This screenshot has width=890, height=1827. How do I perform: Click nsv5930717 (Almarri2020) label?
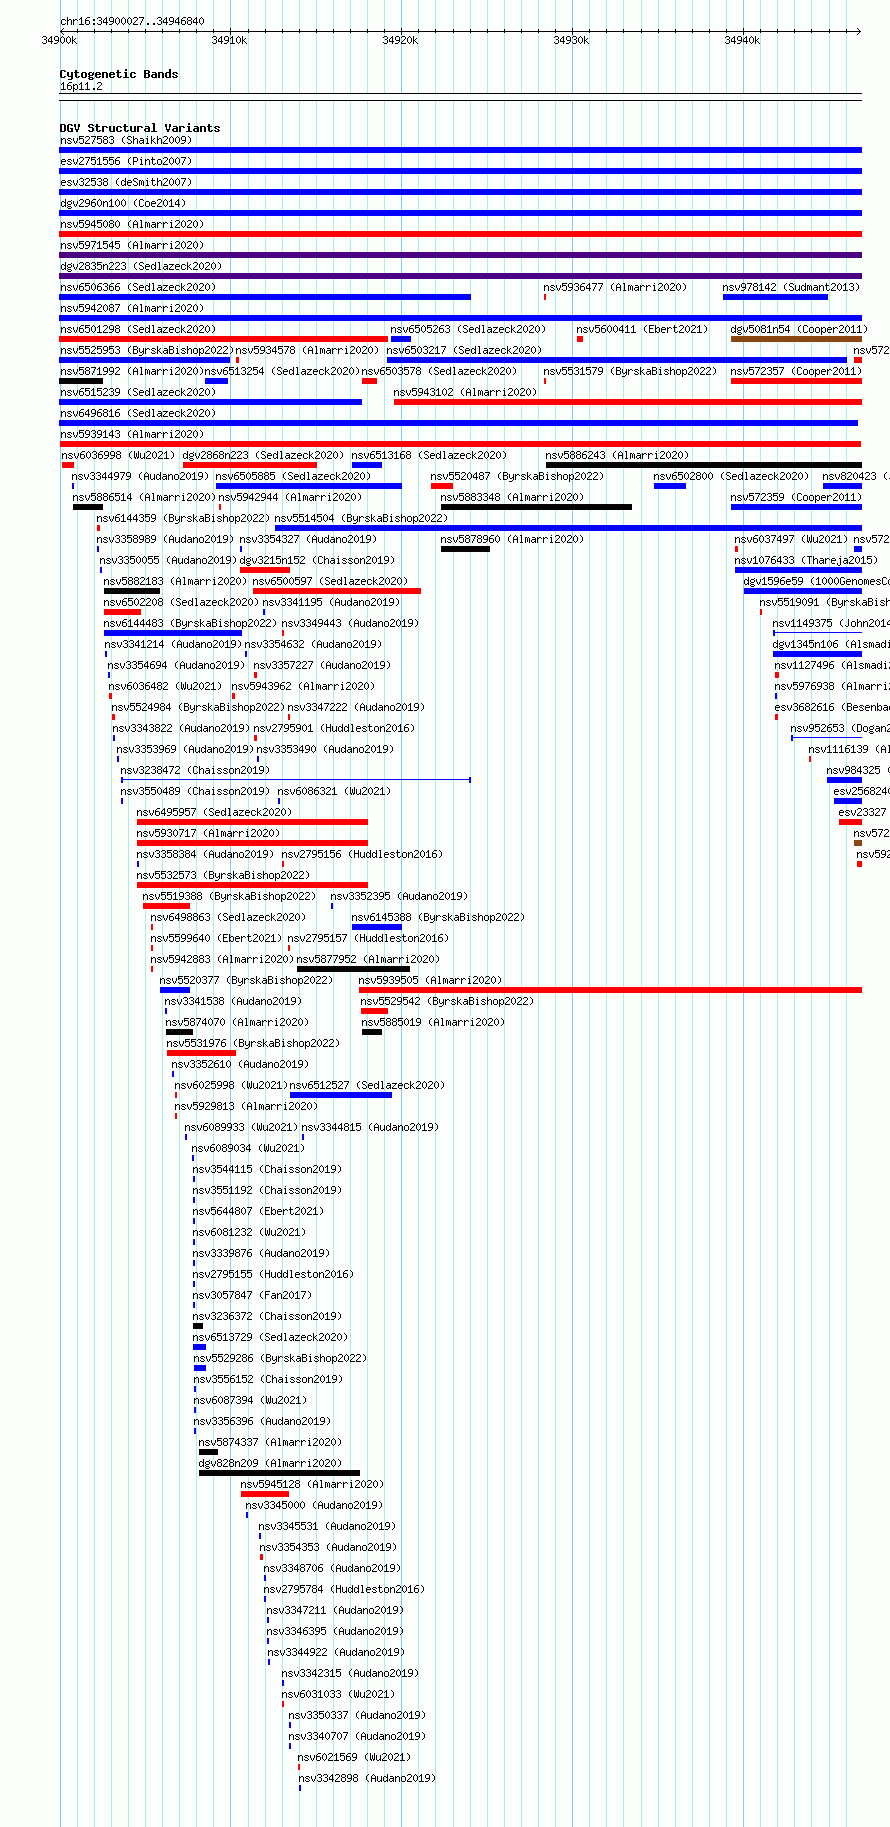click(x=209, y=833)
